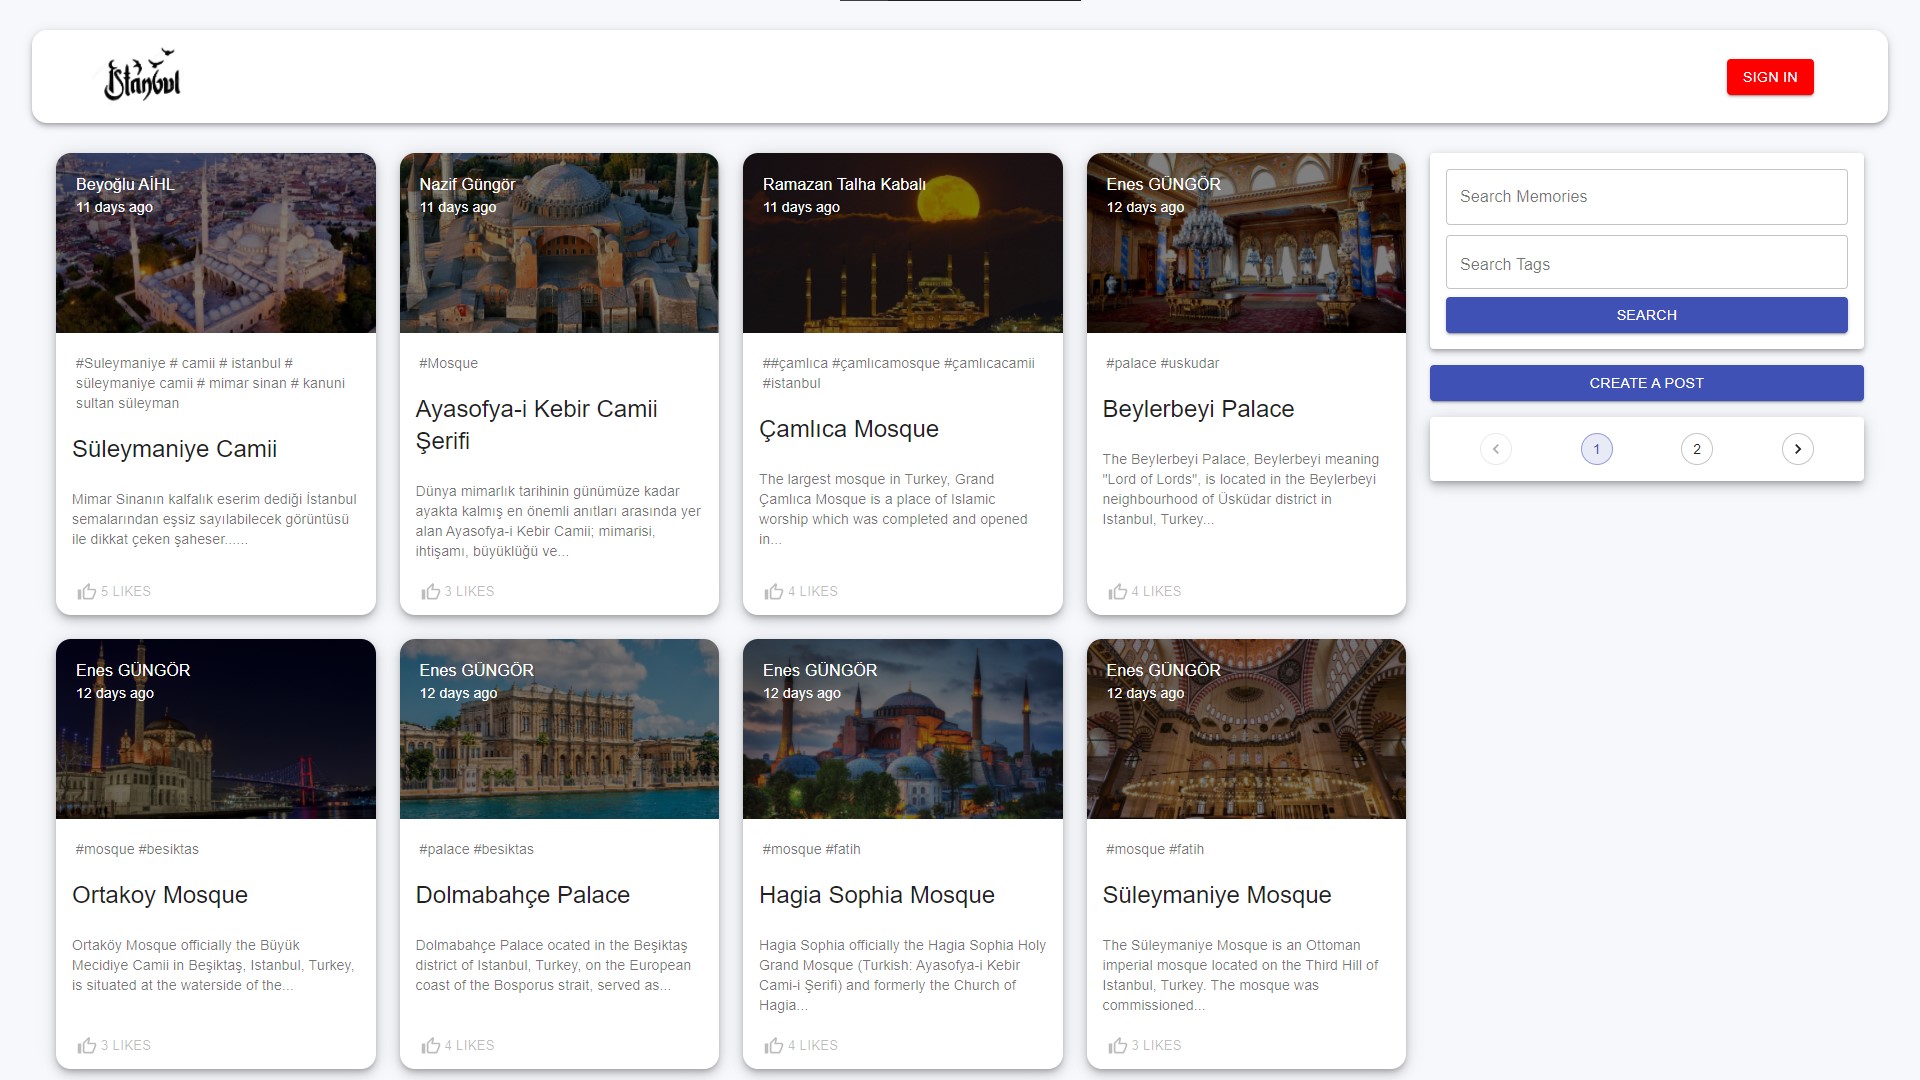Select page 1 in pagination

[x=1596, y=449]
